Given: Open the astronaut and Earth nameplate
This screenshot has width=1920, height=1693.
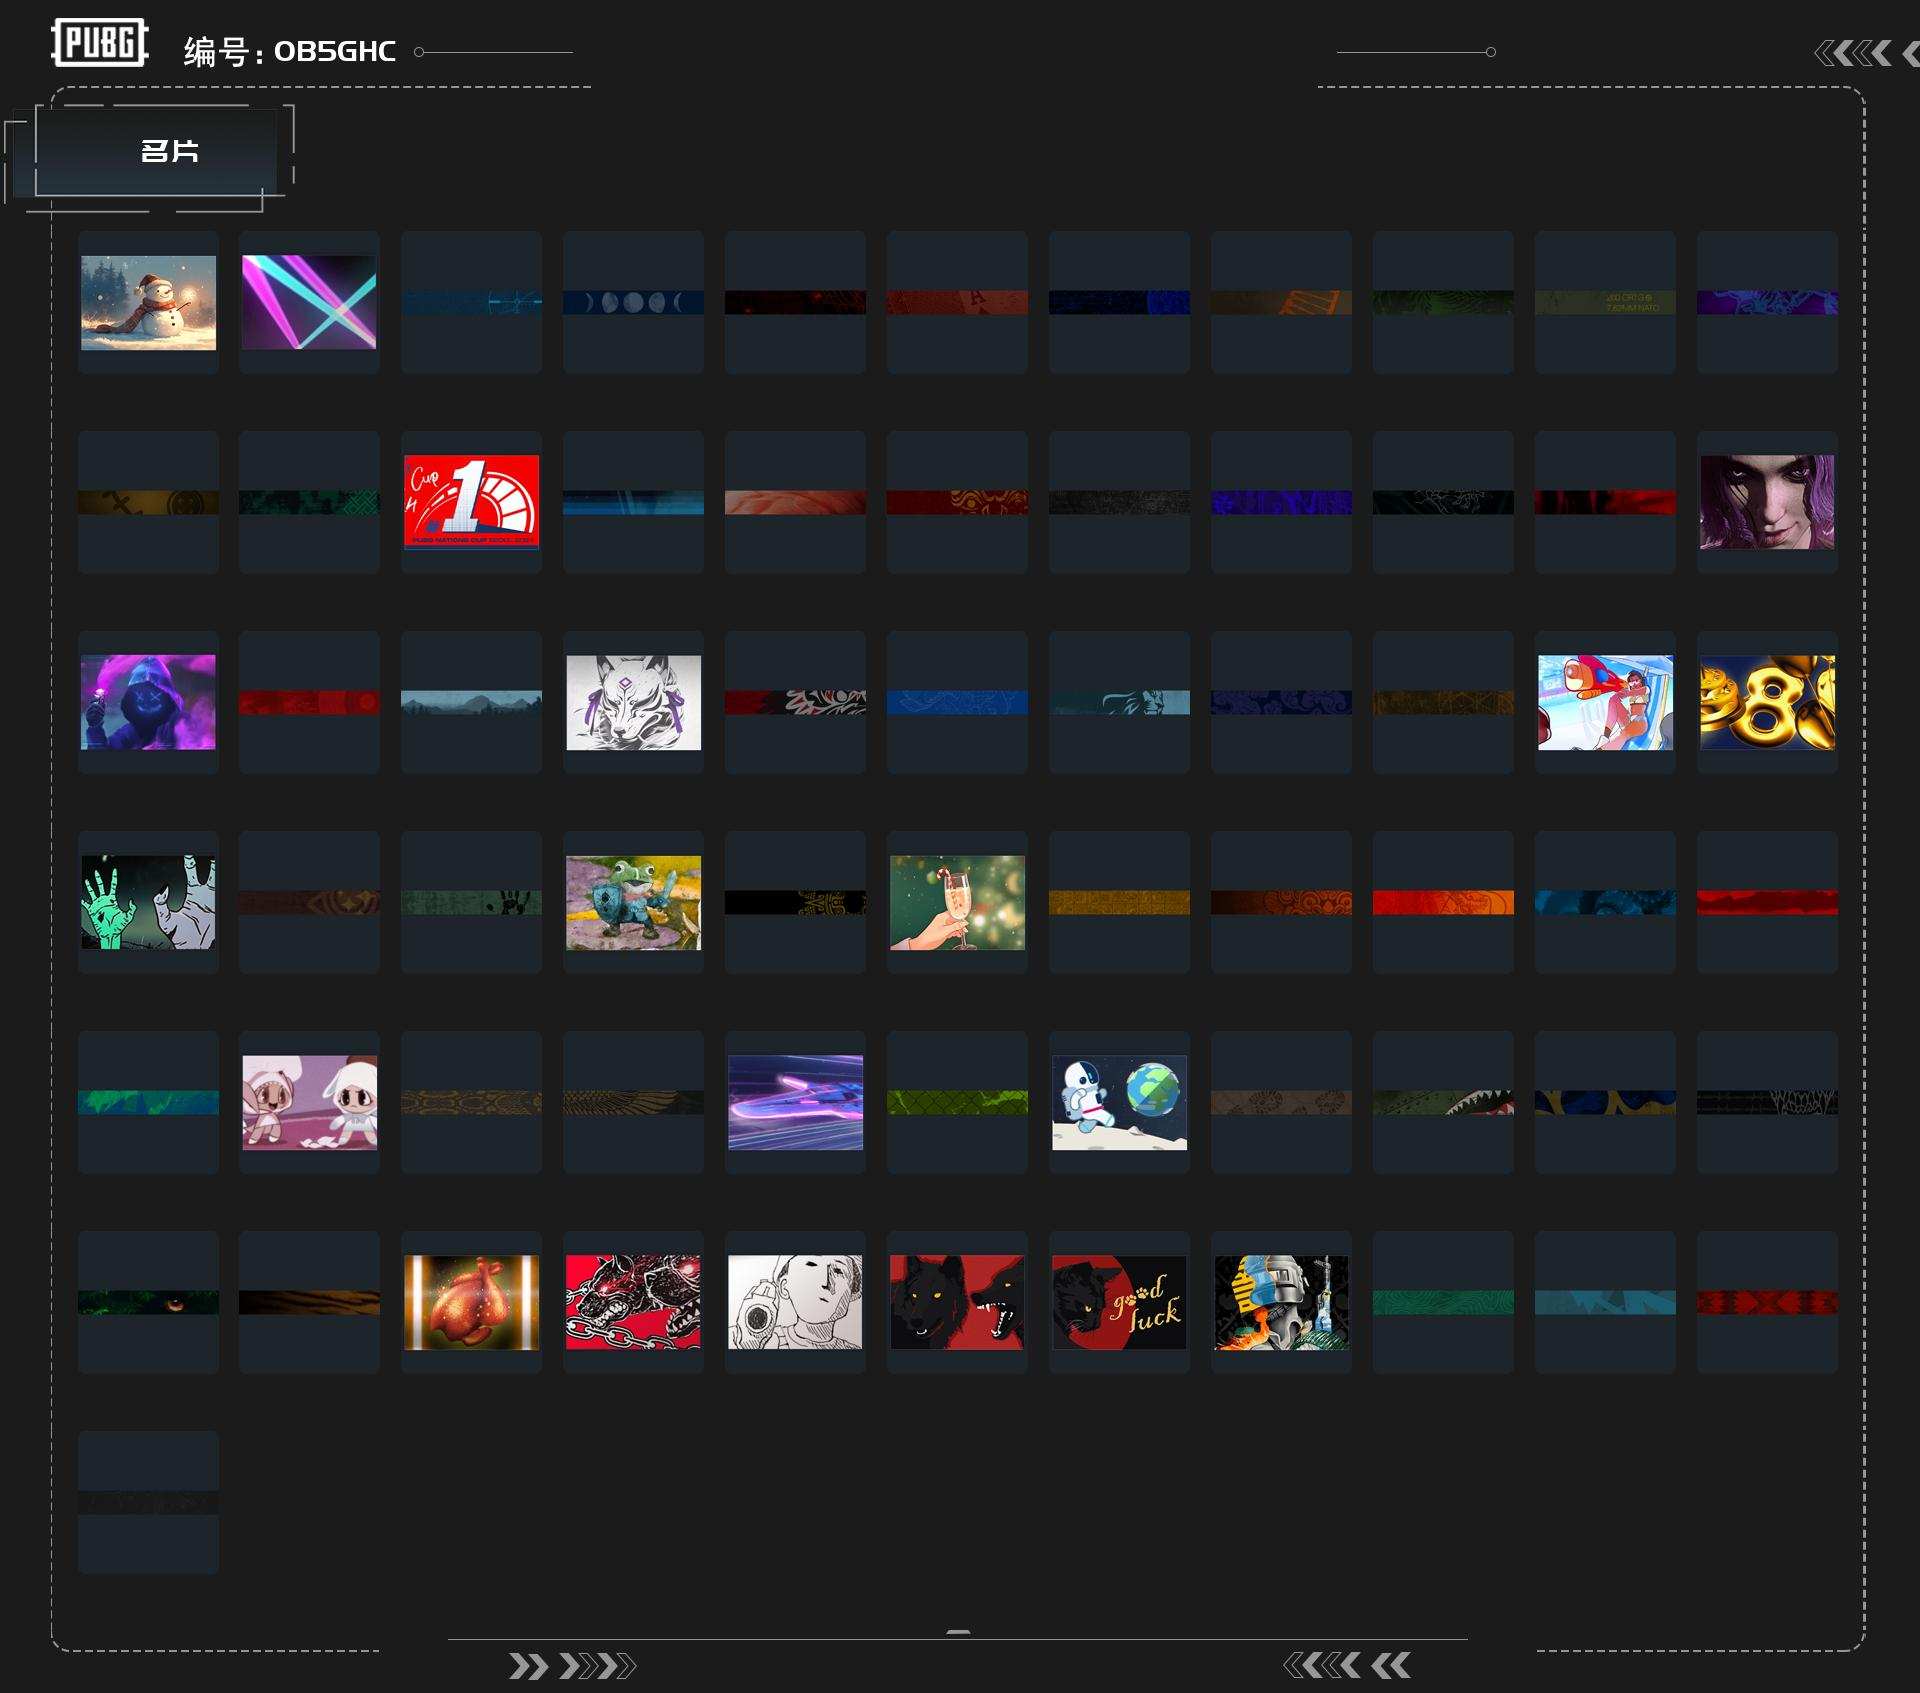Looking at the screenshot, I should tap(1119, 1102).
